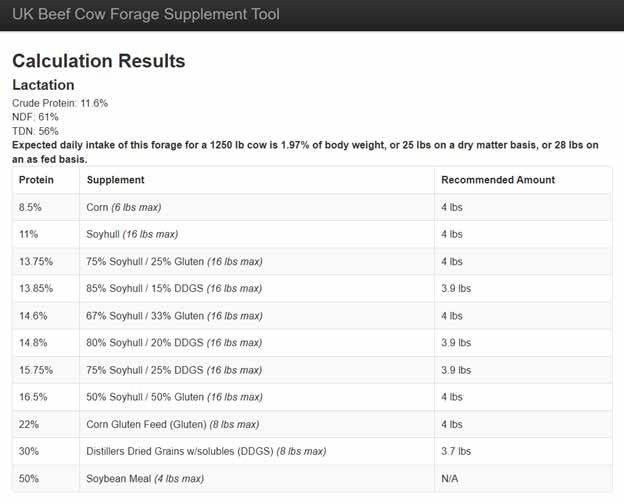Click the Soyhull (16 lbs max) supplement cell
Viewport: 624px width, 504px height.
click(x=133, y=234)
